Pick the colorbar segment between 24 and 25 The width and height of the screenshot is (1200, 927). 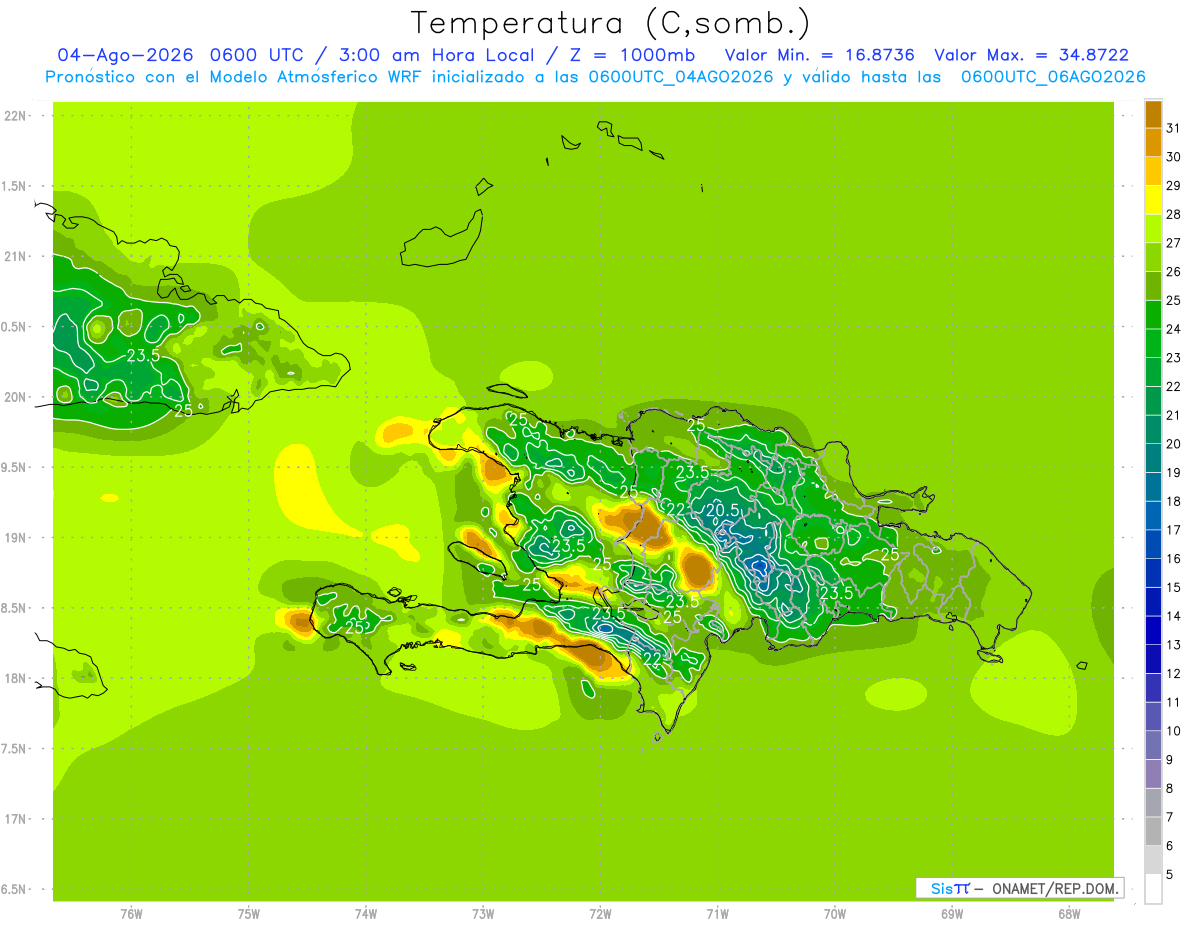tap(1153, 315)
